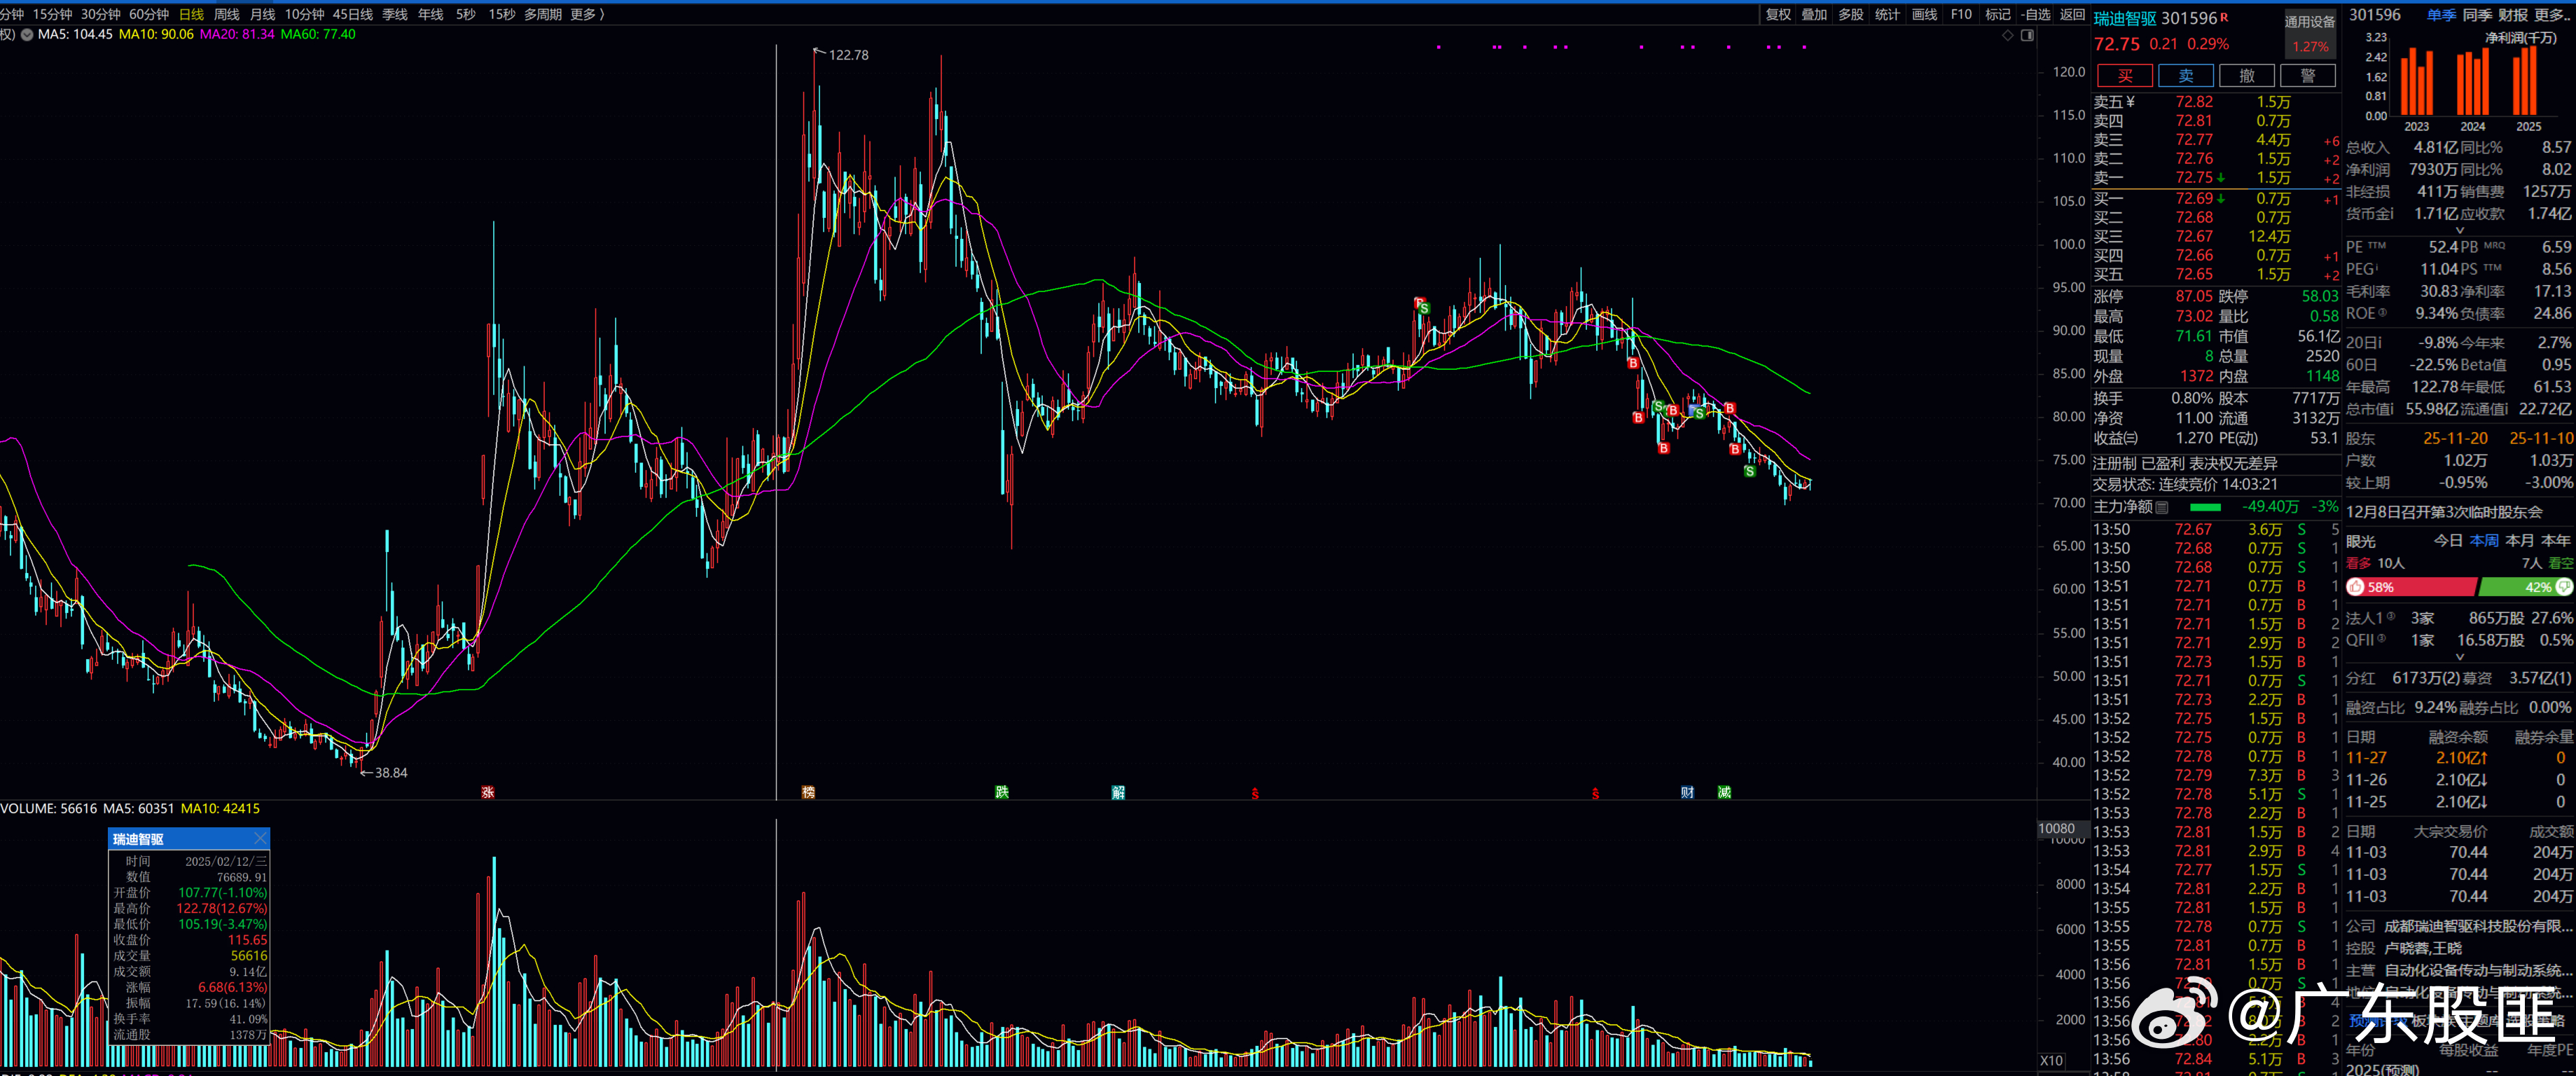Viewport: 2576px width, 1076px height.
Task: Click the diamond icon above the chart
Action: pos(2007,35)
